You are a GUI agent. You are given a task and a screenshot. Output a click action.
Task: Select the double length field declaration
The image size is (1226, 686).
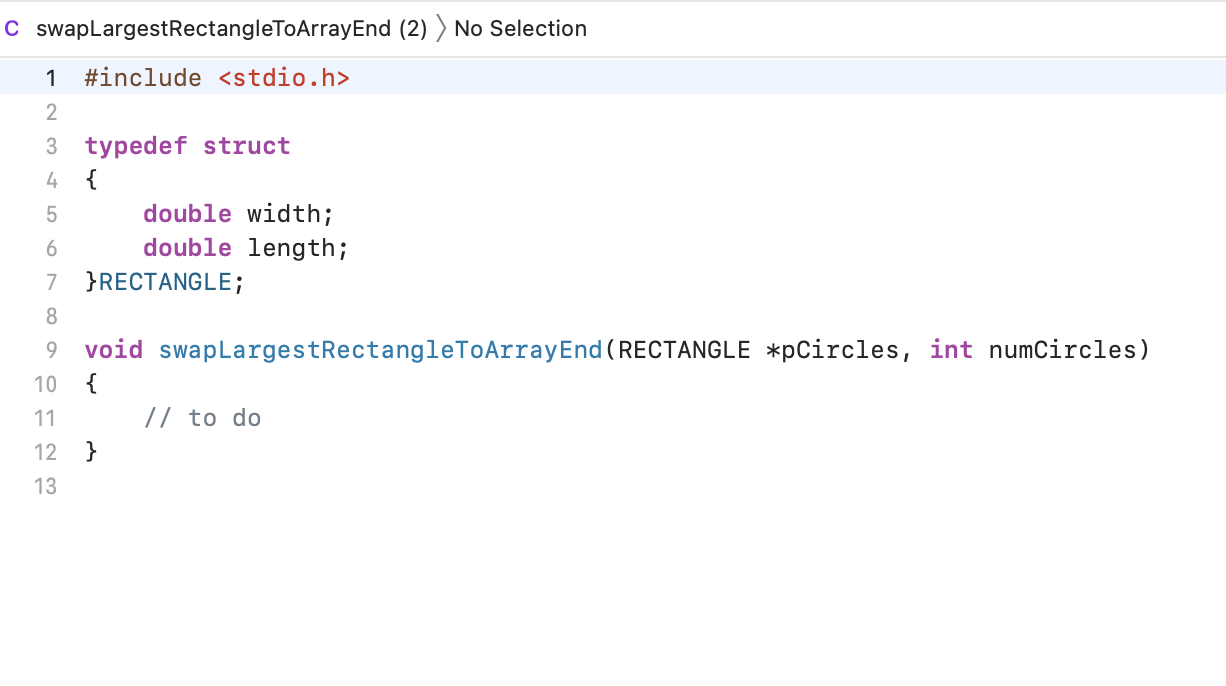[x=244, y=247]
